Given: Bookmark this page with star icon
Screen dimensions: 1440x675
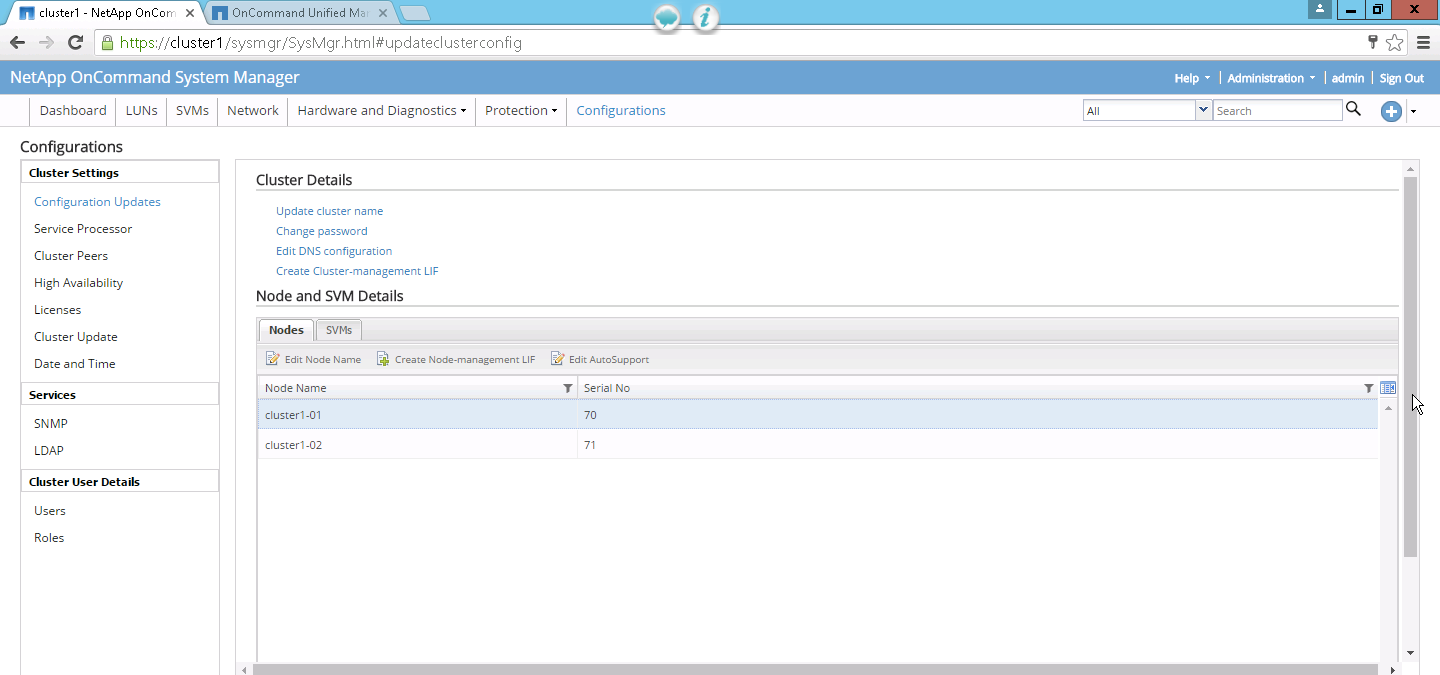Looking at the screenshot, I should 1394,42.
